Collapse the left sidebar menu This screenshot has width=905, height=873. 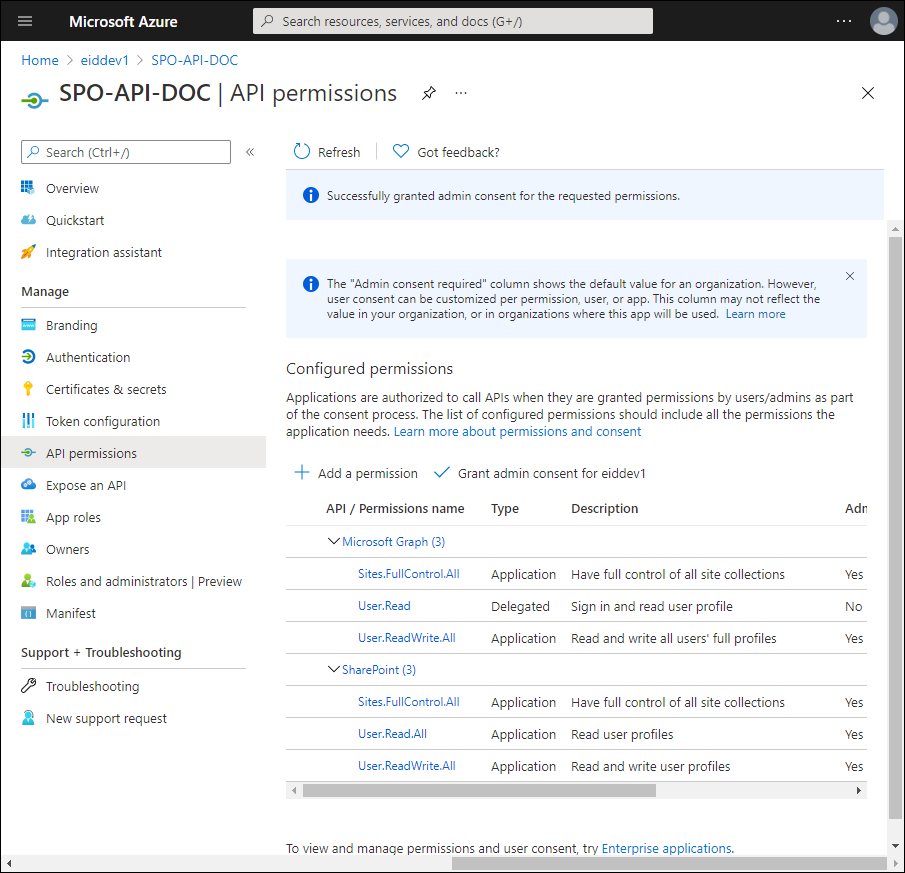point(250,152)
